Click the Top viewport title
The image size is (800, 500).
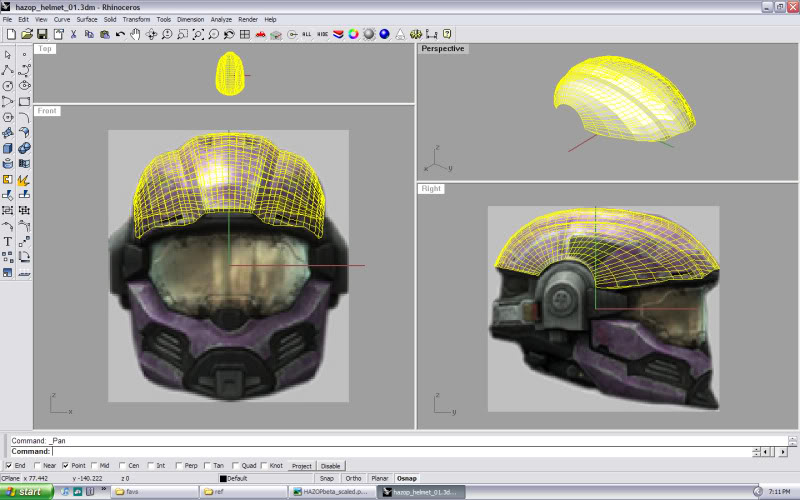pyautogui.click(x=45, y=48)
